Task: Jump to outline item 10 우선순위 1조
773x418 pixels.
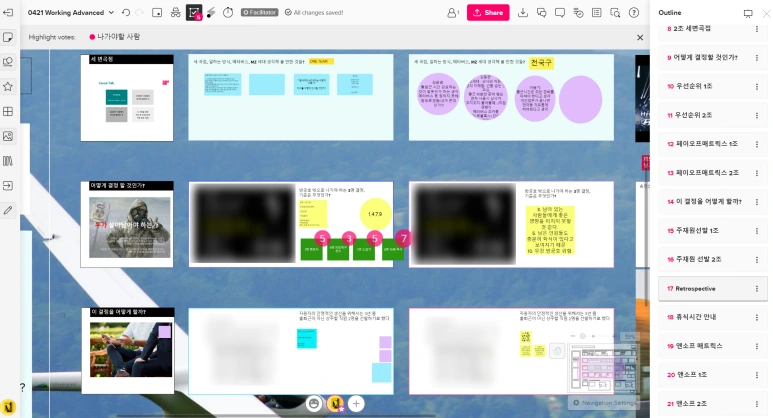Action: tap(712, 86)
